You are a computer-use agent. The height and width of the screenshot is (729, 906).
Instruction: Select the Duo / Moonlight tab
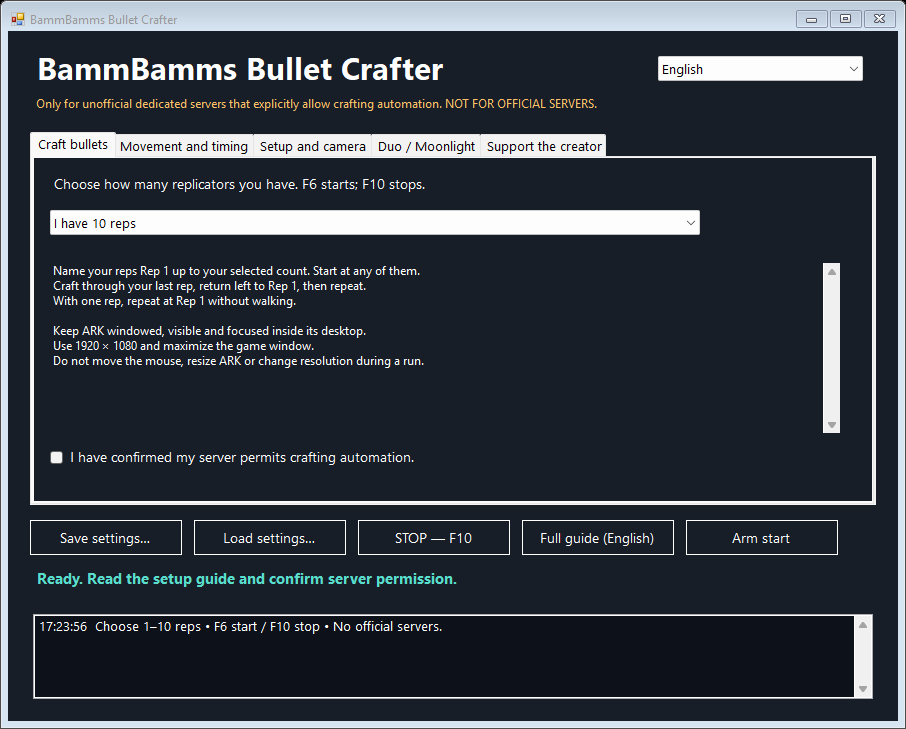coord(426,146)
